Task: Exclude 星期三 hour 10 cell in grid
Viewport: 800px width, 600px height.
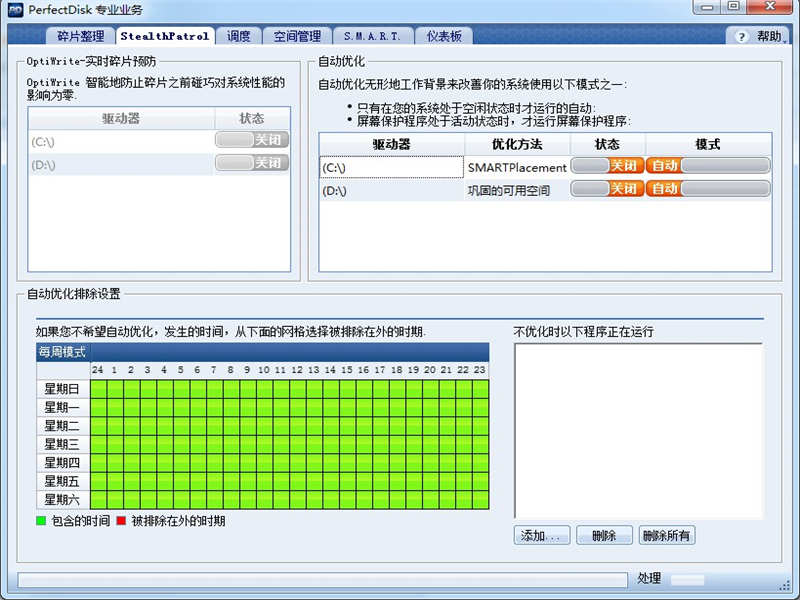Action: point(264,444)
